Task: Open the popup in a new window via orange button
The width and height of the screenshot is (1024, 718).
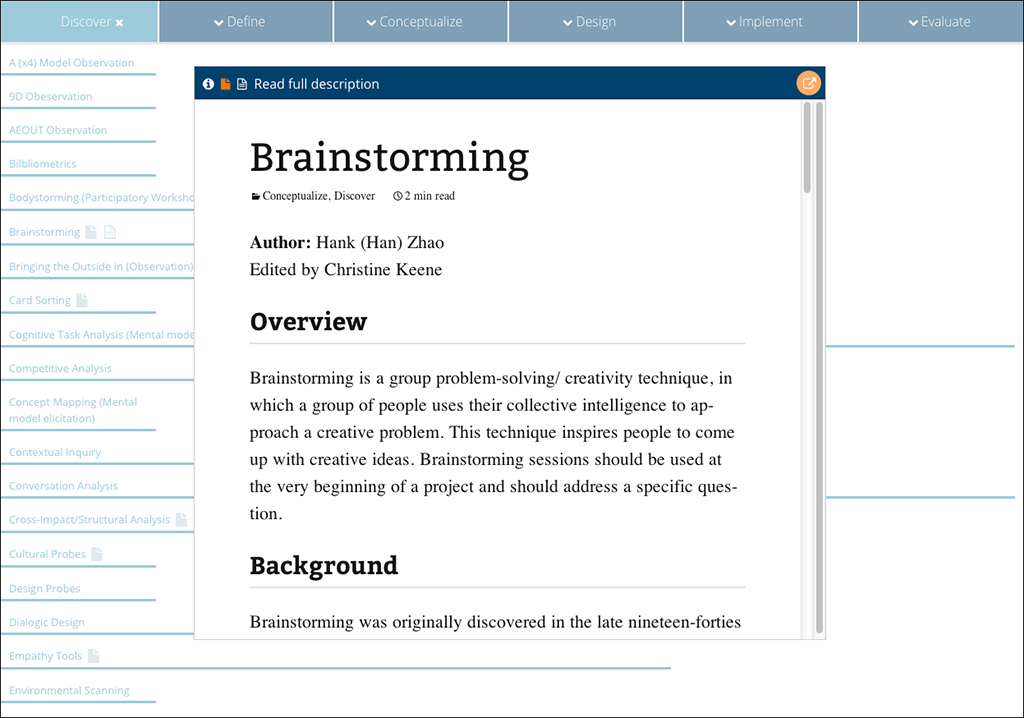Action: pyautogui.click(x=808, y=84)
